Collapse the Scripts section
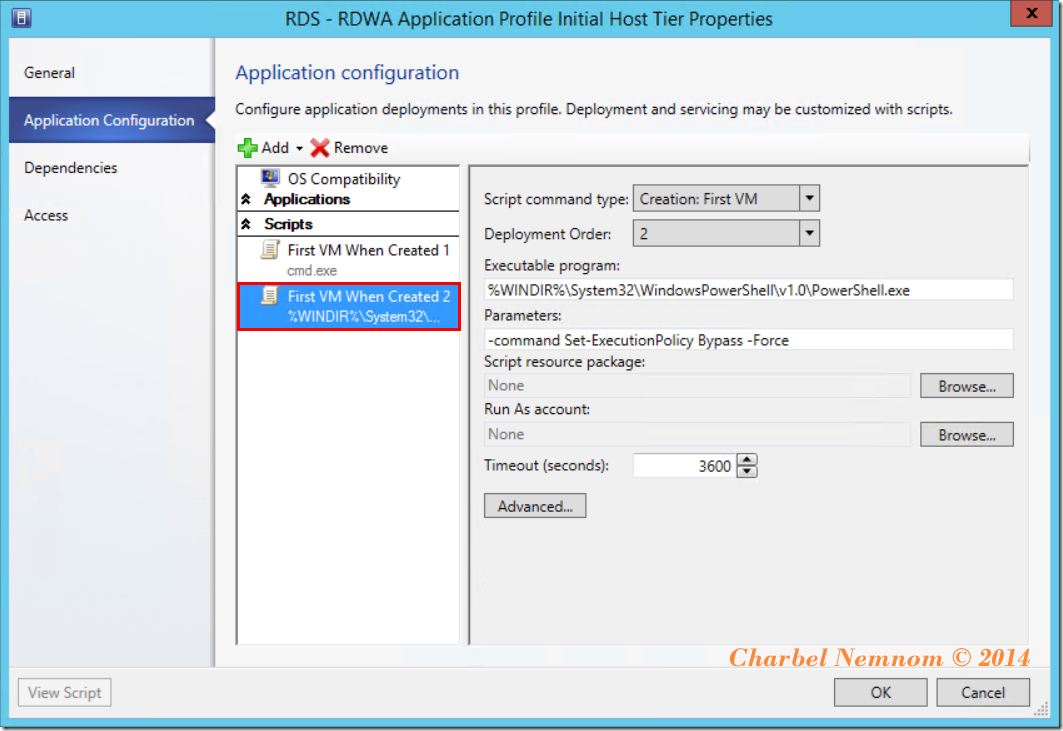This screenshot has width=1063, height=731. pos(246,224)
